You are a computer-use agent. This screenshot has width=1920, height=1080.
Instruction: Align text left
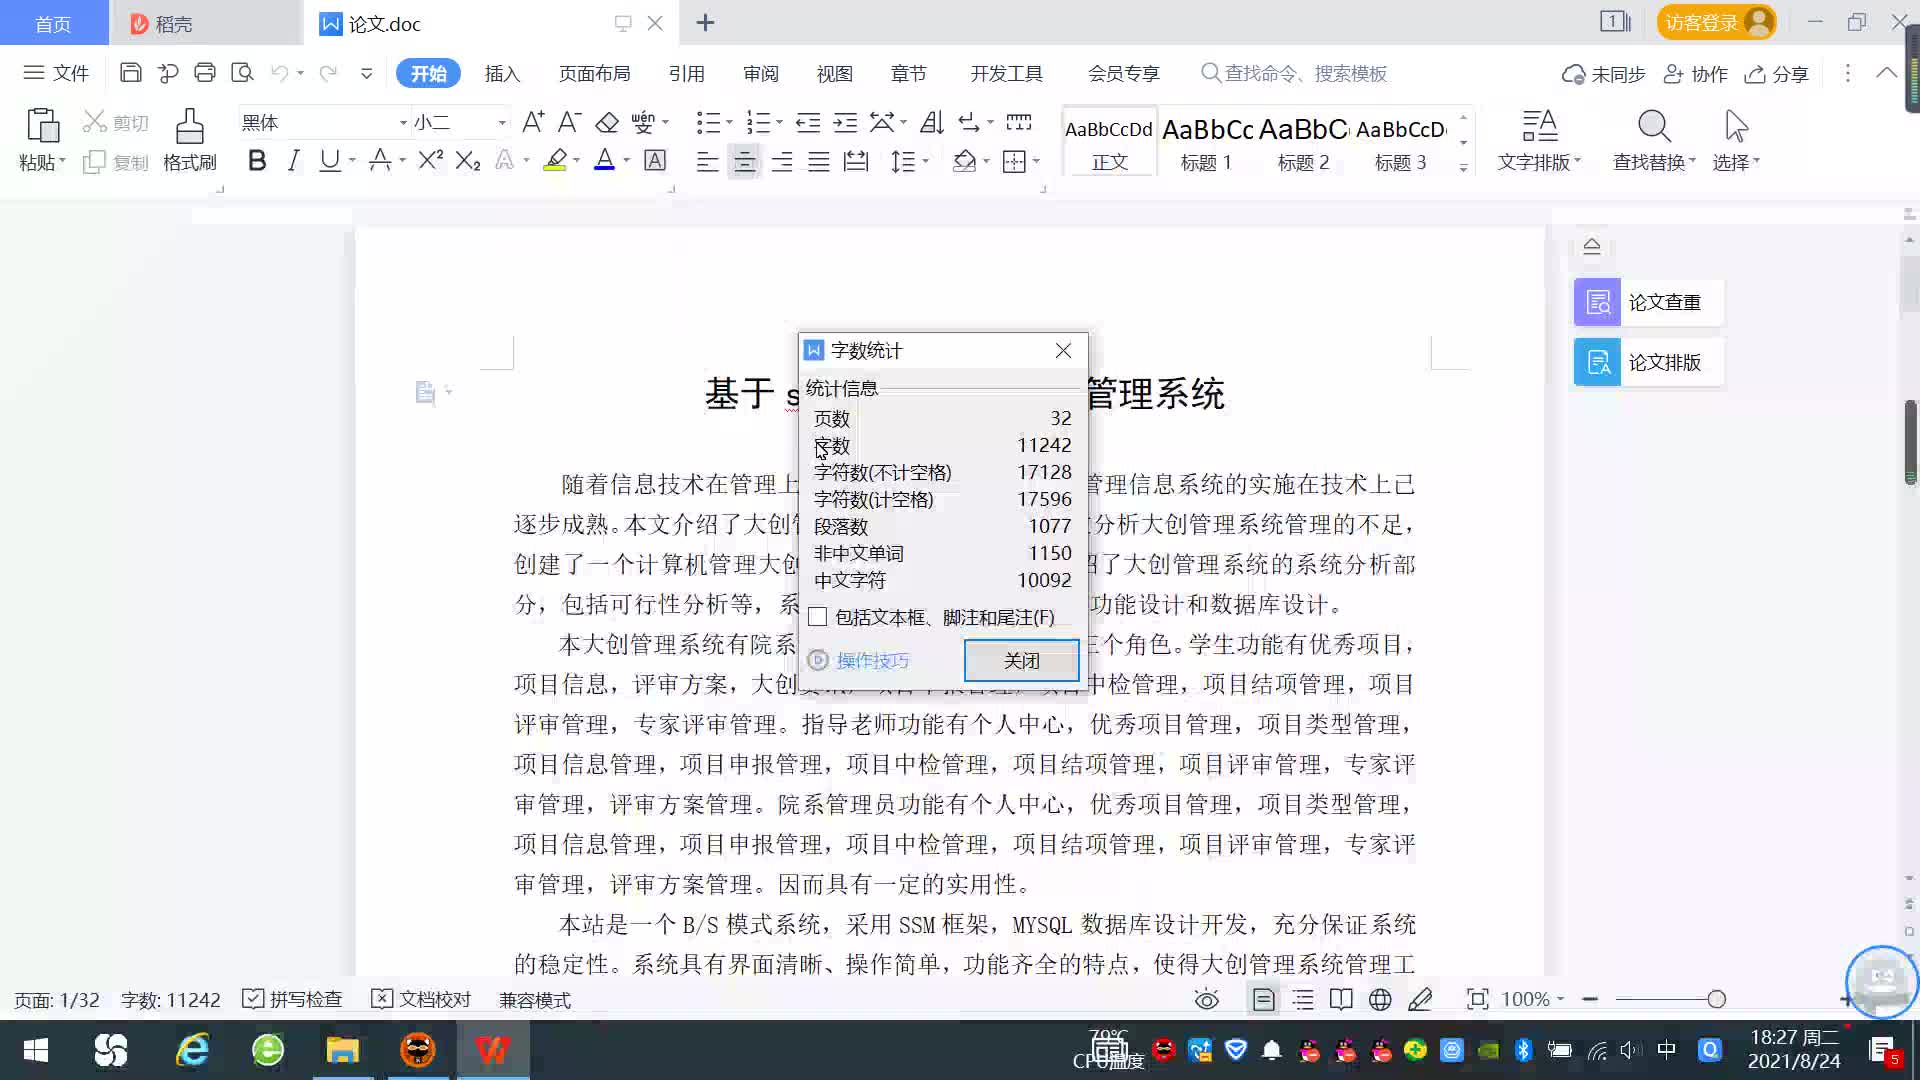pyautogui.click(x=707, y=161)
